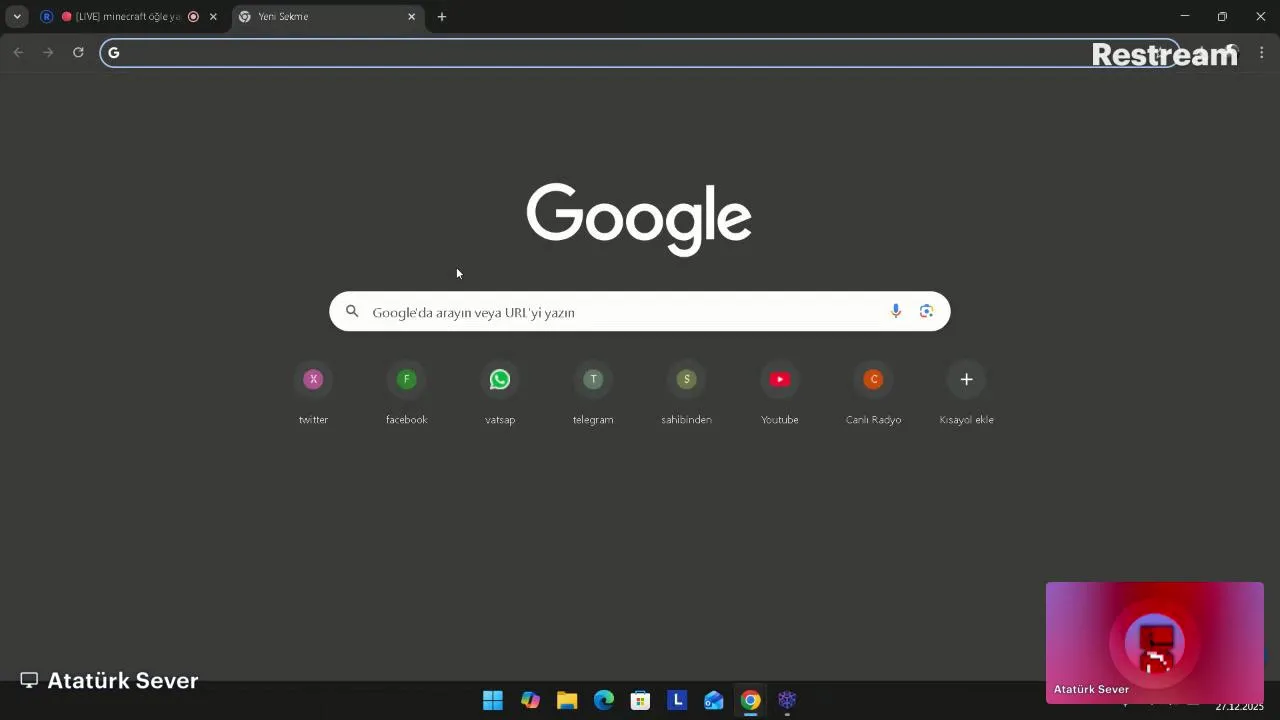Go back to previous page
This screenshot has height=720, width=1280.
[18, 52]
